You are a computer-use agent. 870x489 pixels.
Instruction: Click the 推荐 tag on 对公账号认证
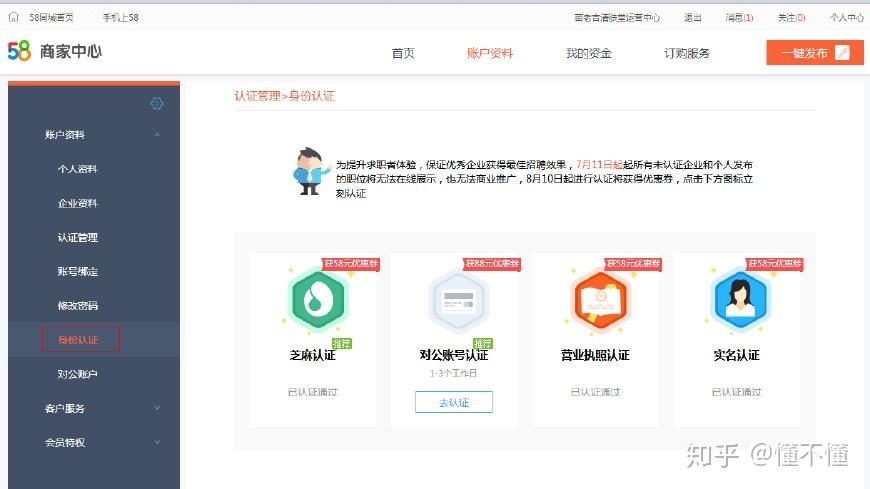click(483, 344)
